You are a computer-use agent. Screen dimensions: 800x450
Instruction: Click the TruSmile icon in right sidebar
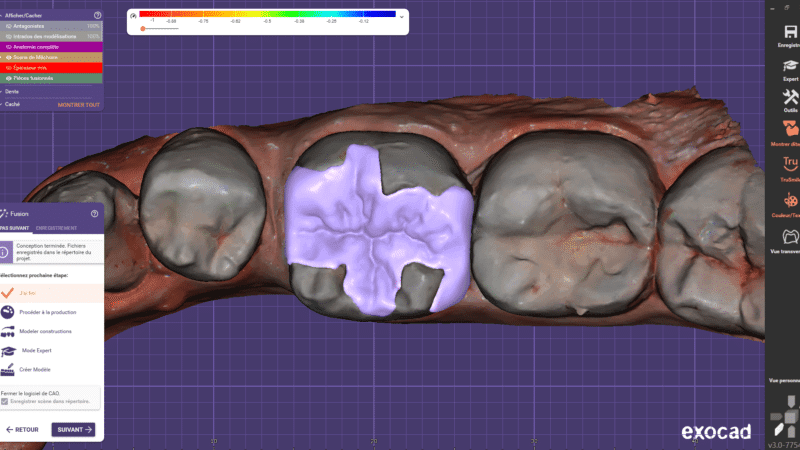[x=790, y=164]
